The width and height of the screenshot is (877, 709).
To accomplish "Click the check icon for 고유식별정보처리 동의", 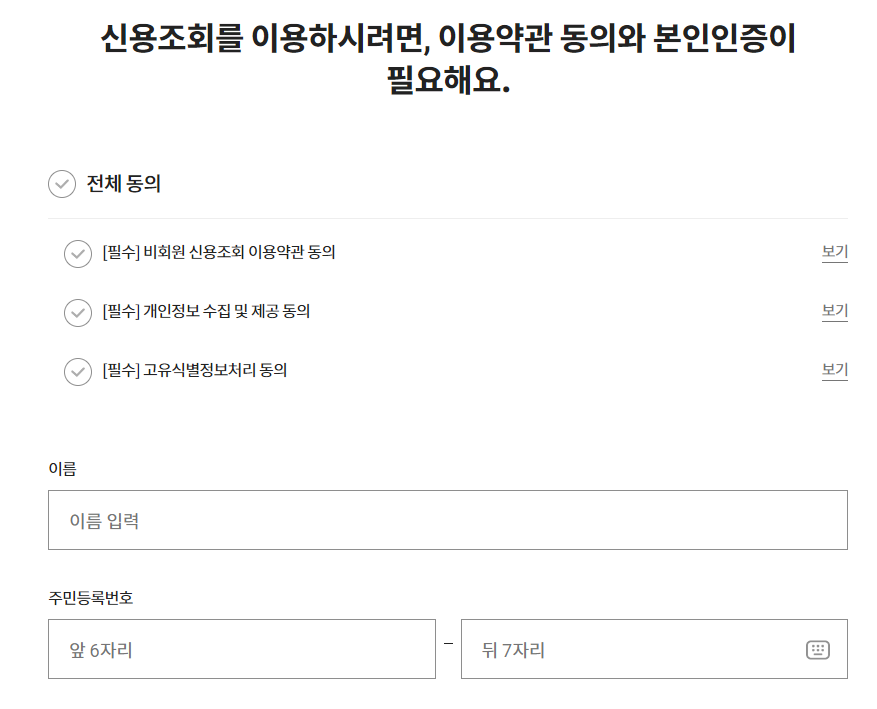I will click(x=78, y=372).
